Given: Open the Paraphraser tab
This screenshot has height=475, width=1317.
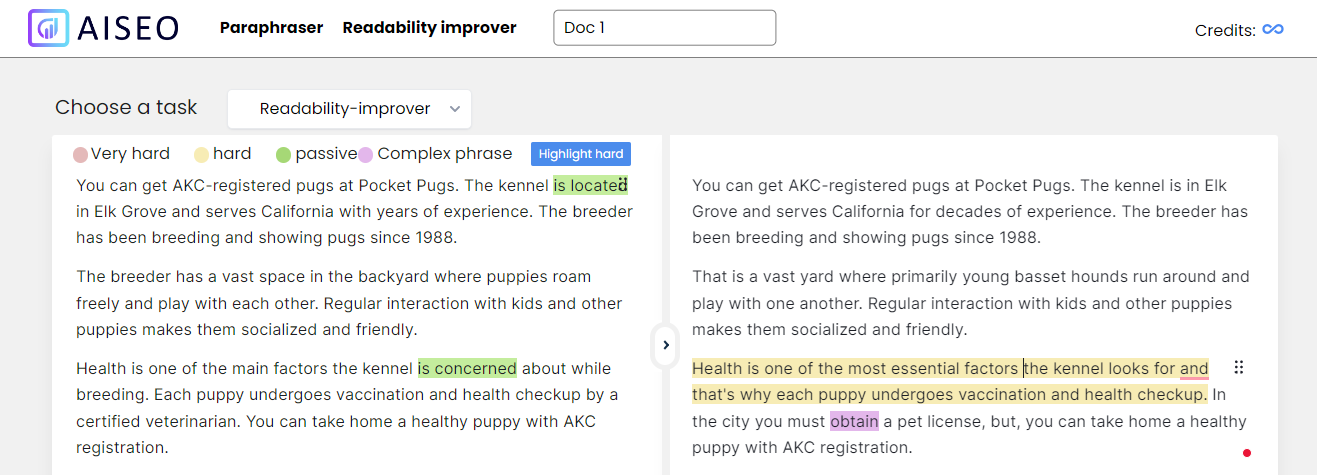Looking at the screenshot, I should (271, 28).
